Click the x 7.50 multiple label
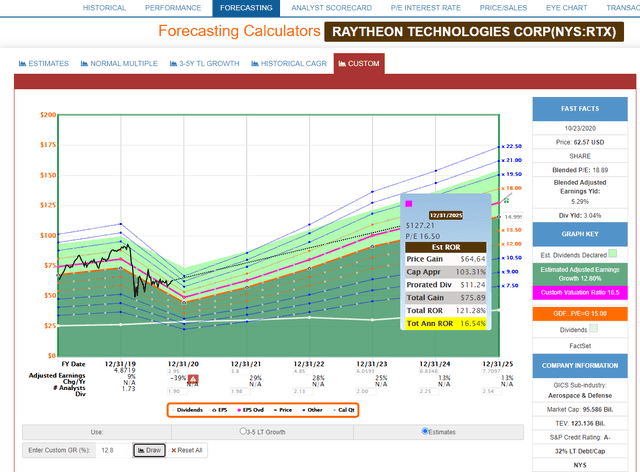This screenshot has height=472, width=640. [510, 286]
